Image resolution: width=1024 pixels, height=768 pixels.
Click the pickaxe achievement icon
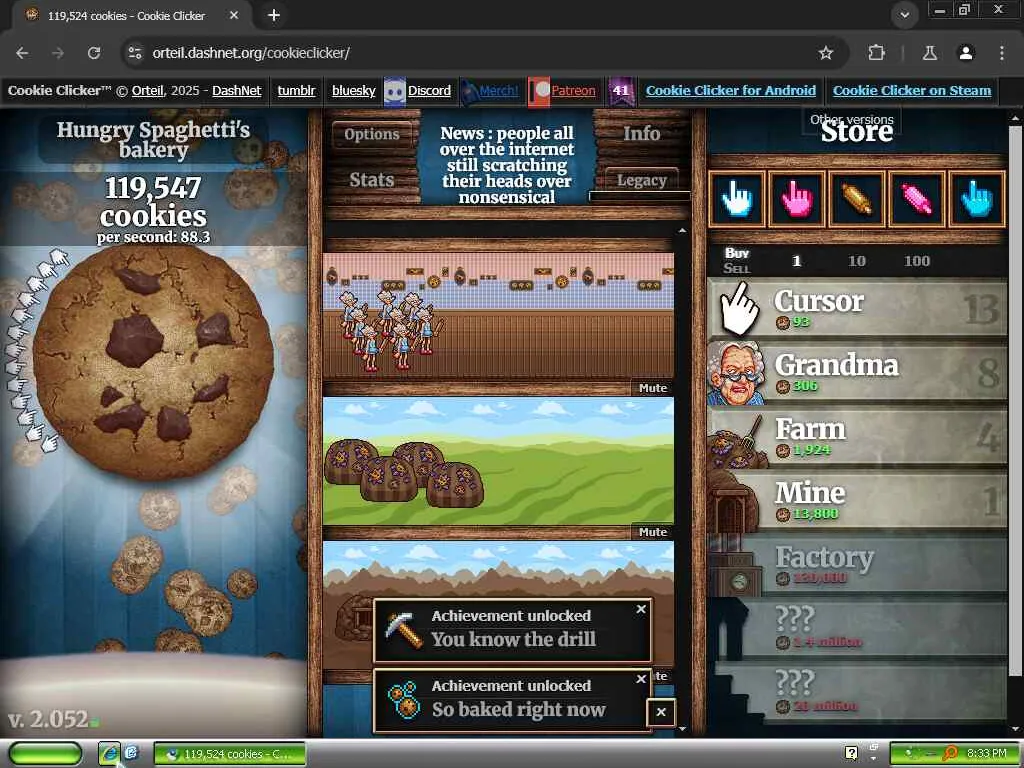404,630
